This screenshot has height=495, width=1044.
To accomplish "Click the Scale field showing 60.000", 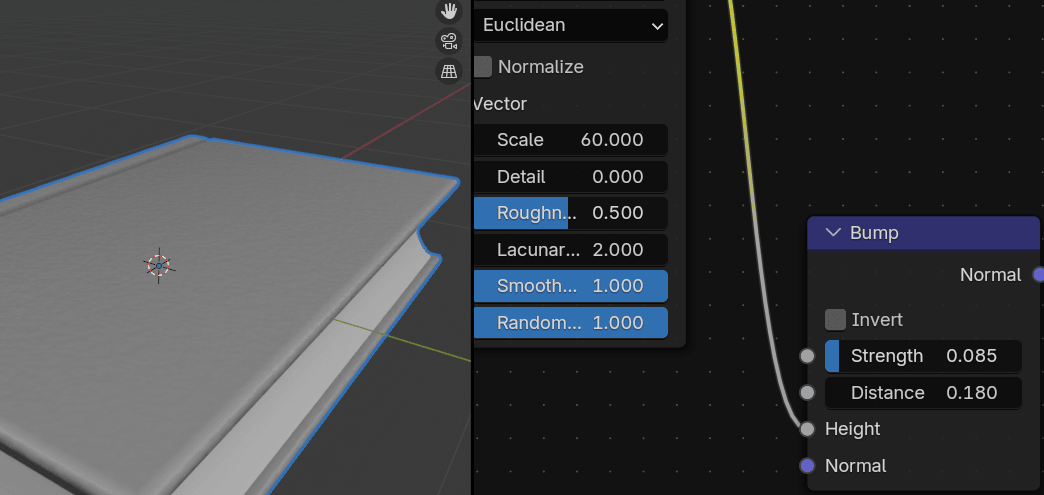I will pyautogui.click(x=570, y=140).
